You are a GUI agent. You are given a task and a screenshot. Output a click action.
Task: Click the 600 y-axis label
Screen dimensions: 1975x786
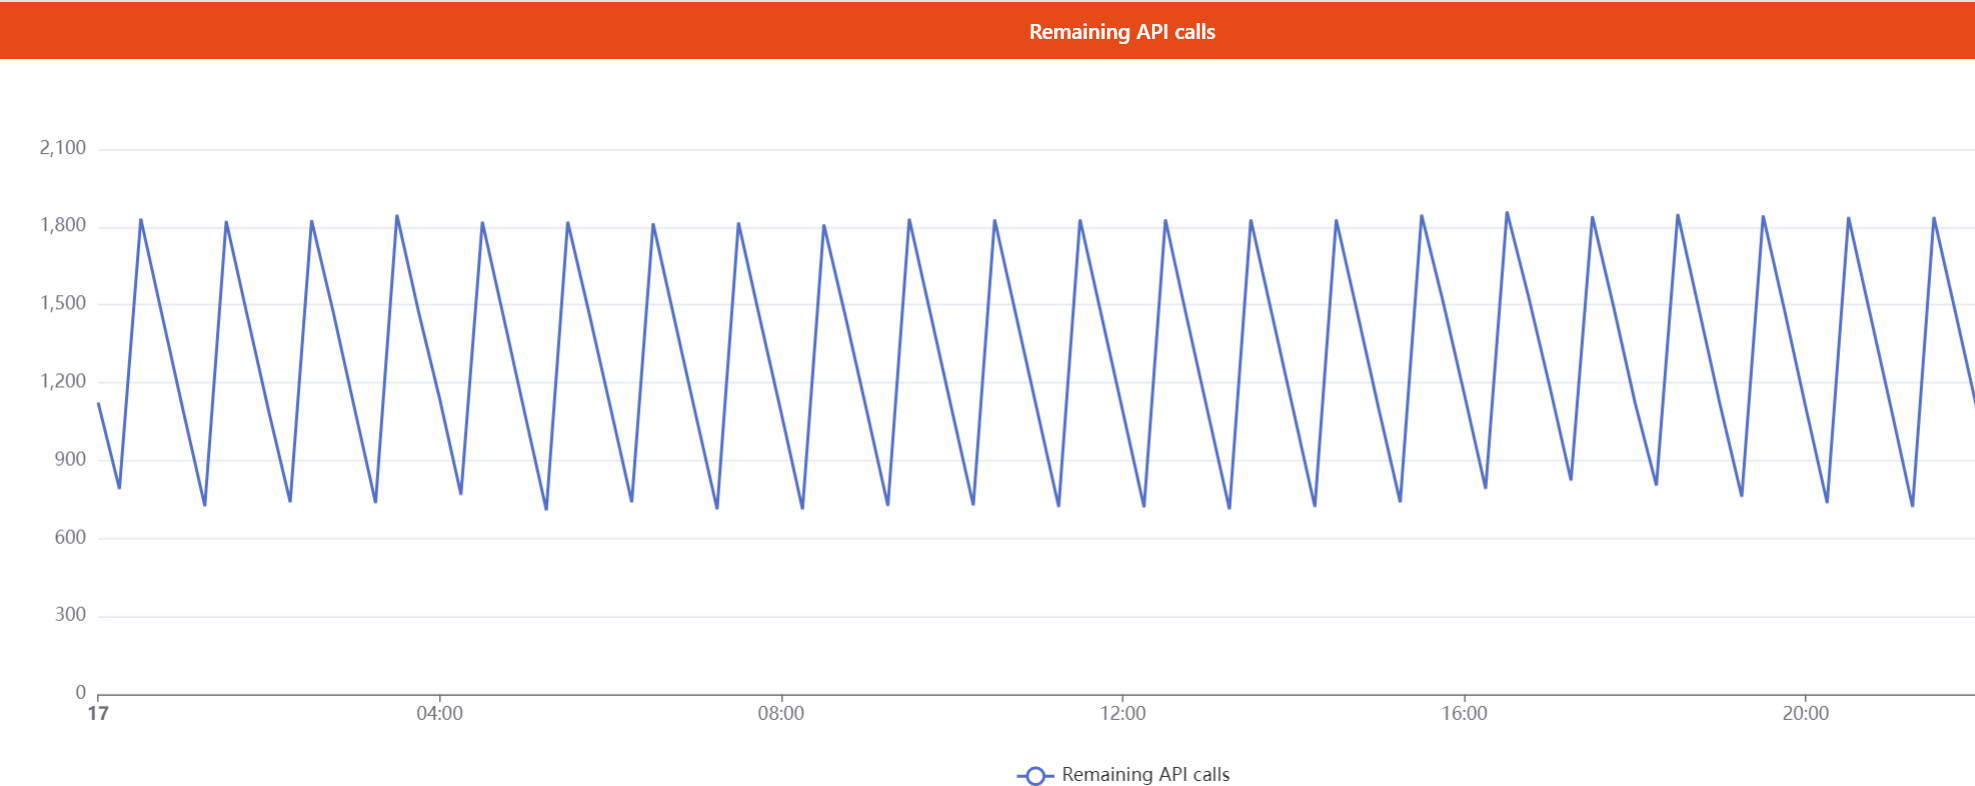point(70,537)
